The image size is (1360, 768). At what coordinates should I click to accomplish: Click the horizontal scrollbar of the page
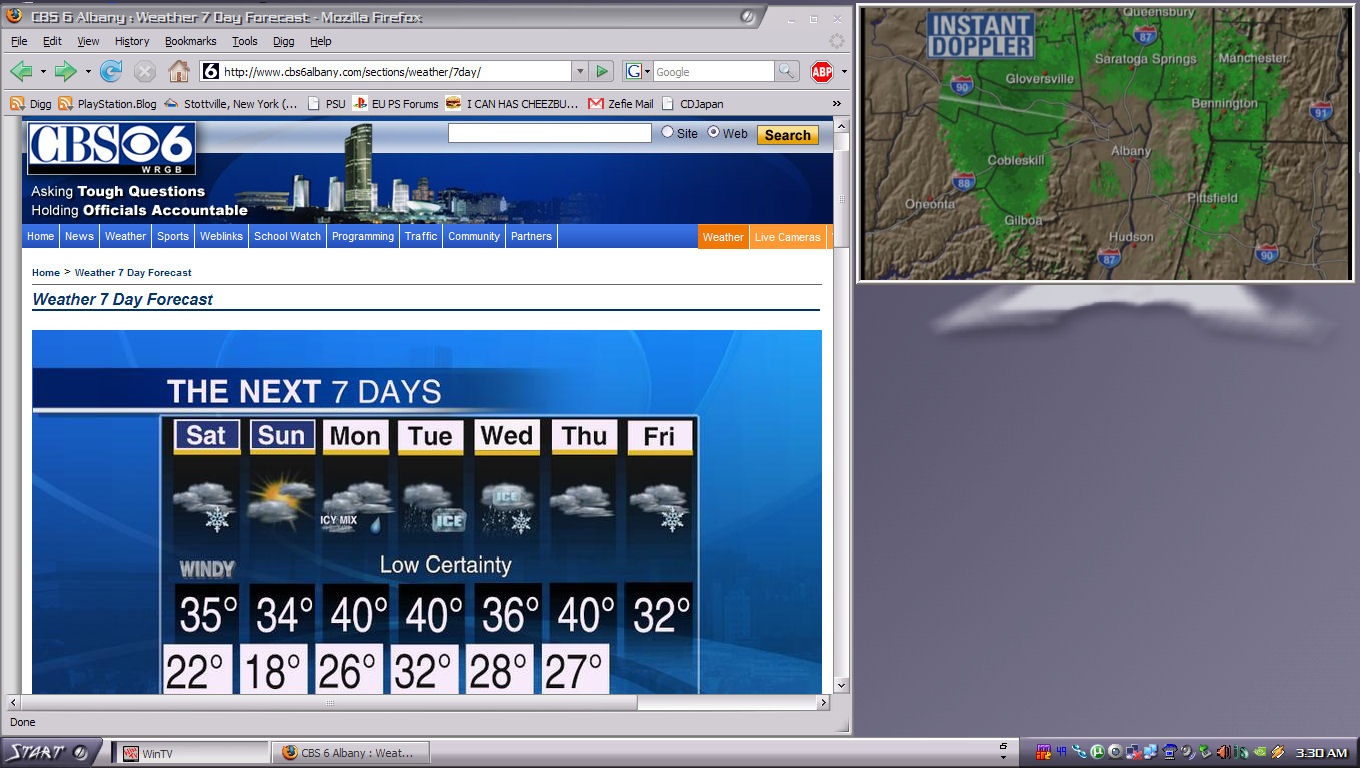click(x=329, y=703)
